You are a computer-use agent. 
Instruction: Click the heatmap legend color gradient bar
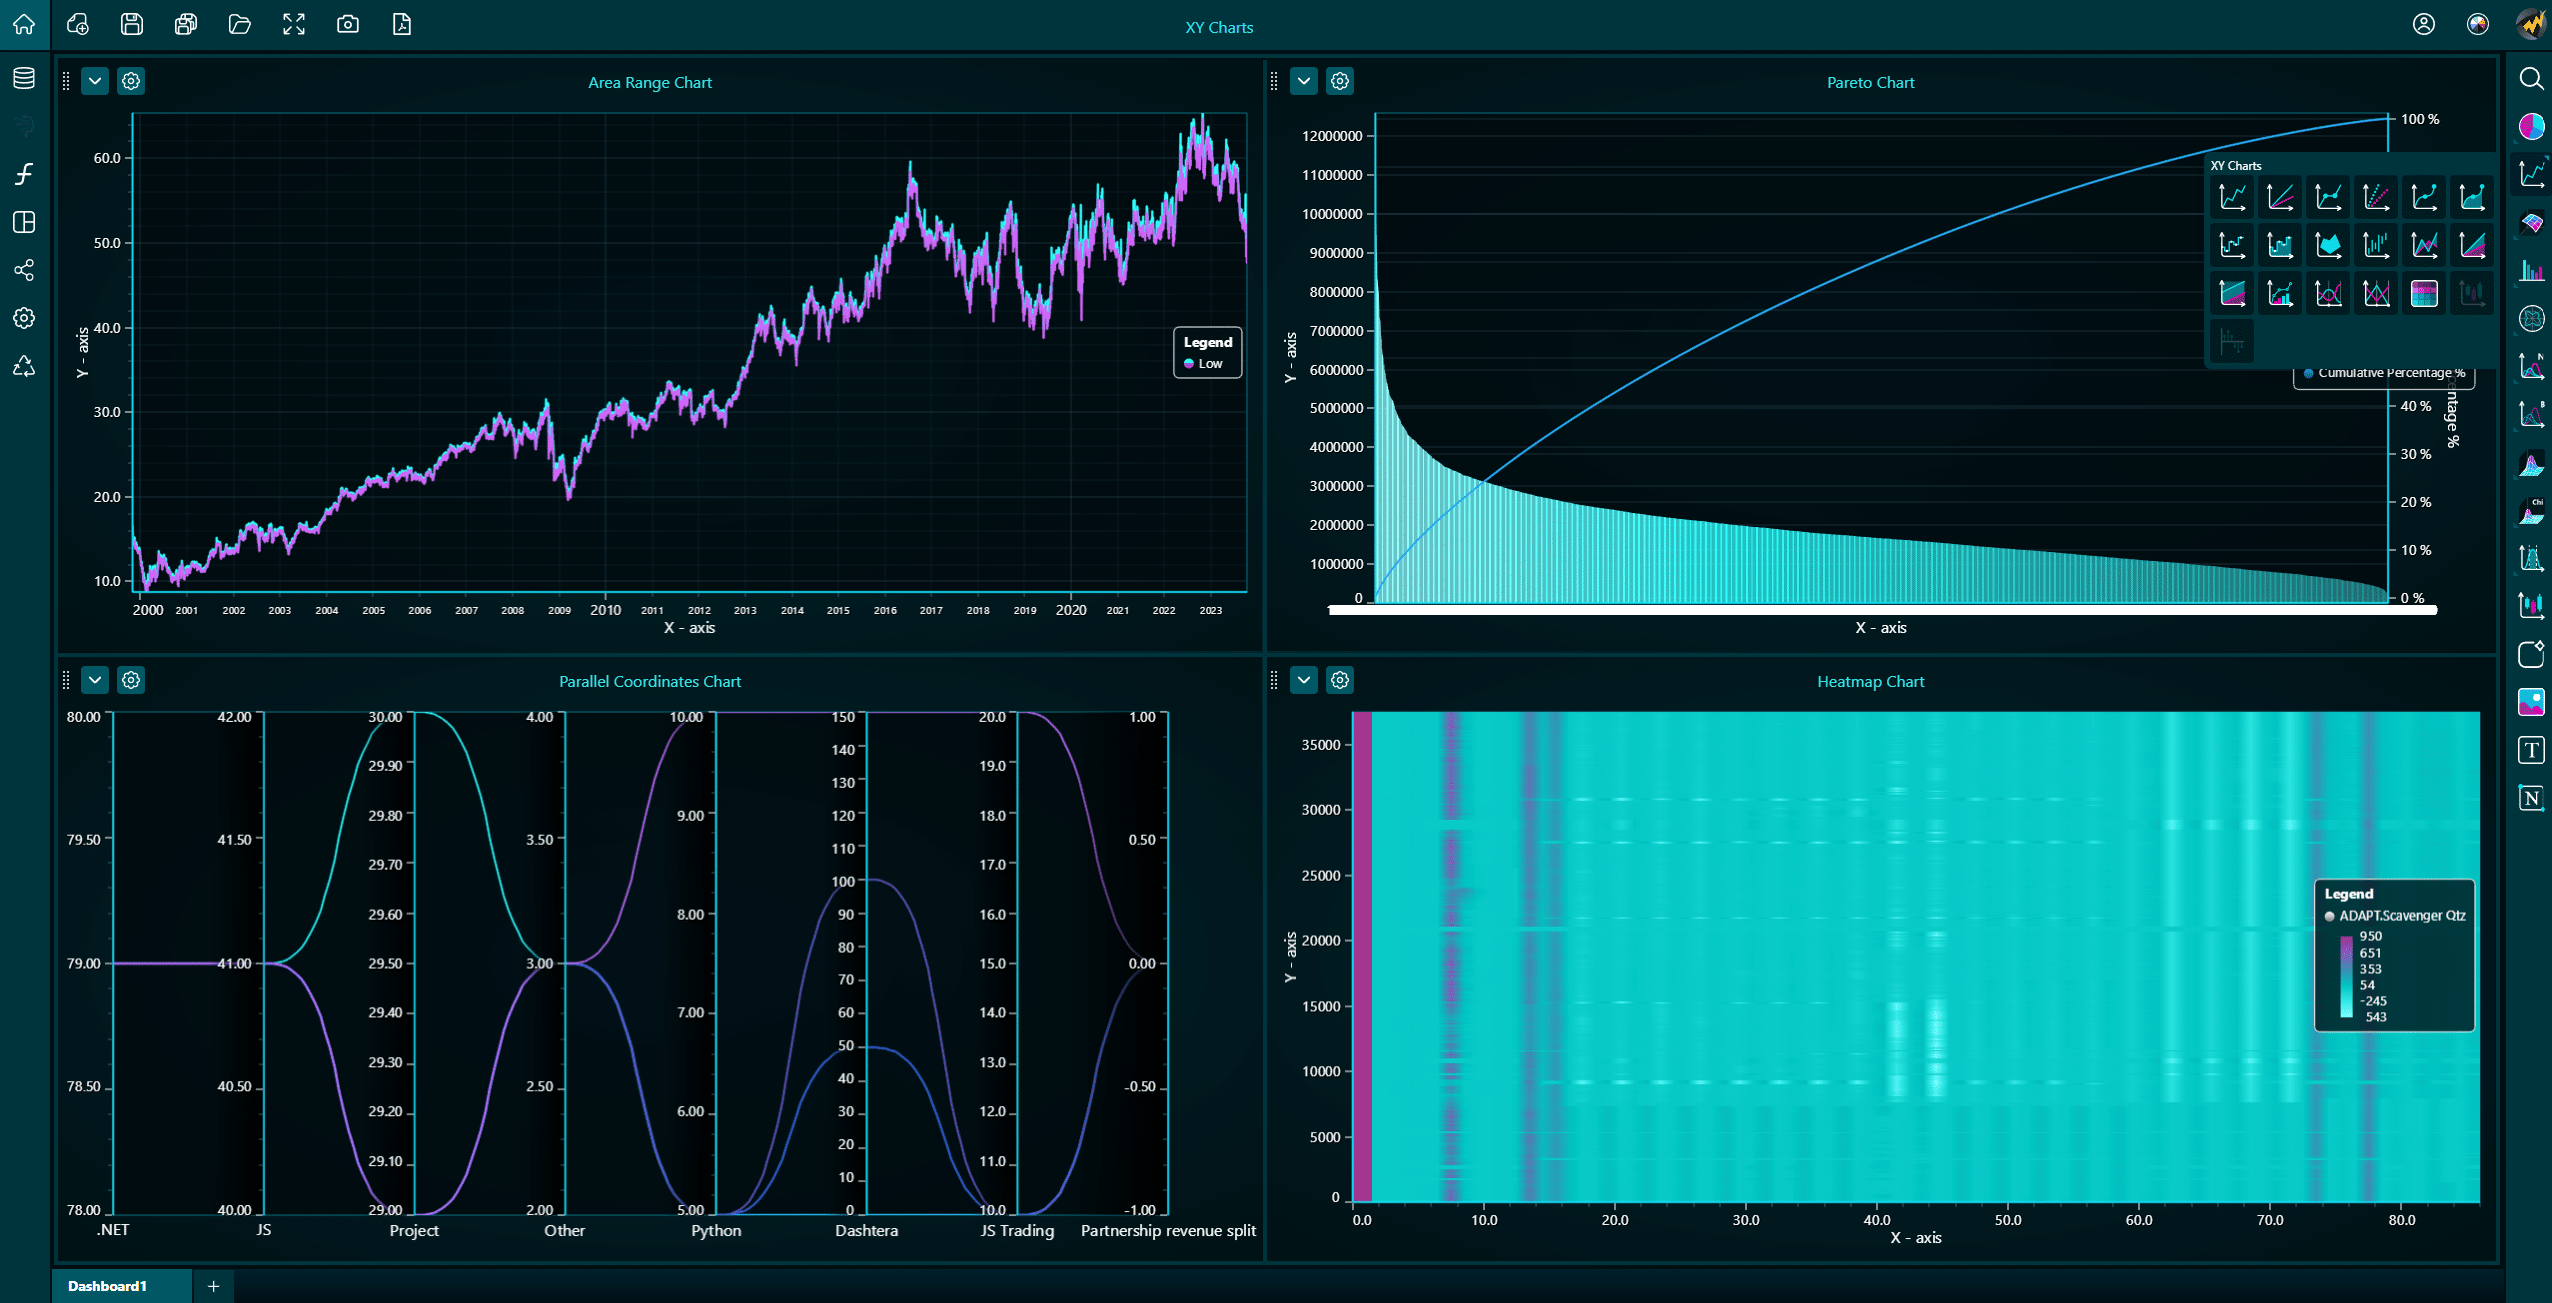click(2346, 976)
